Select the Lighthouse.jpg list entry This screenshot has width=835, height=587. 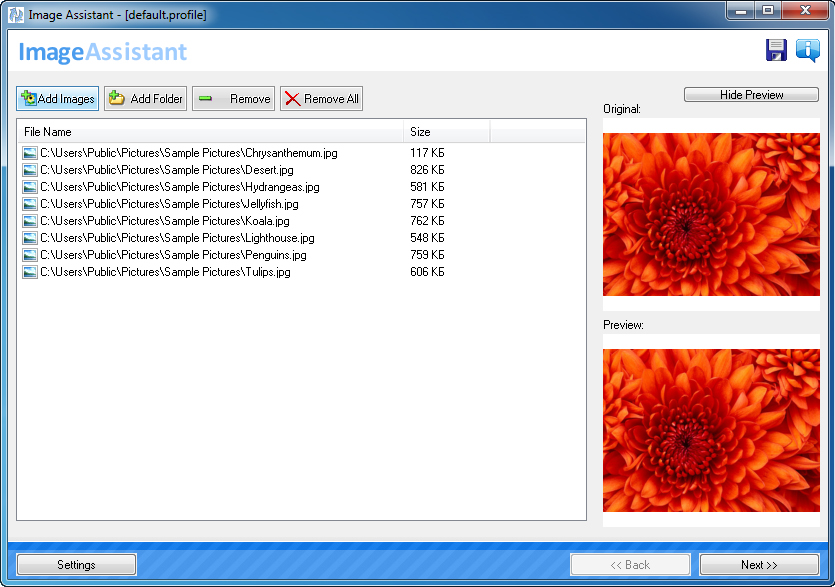pyautogui.click(x=177, y=238)
